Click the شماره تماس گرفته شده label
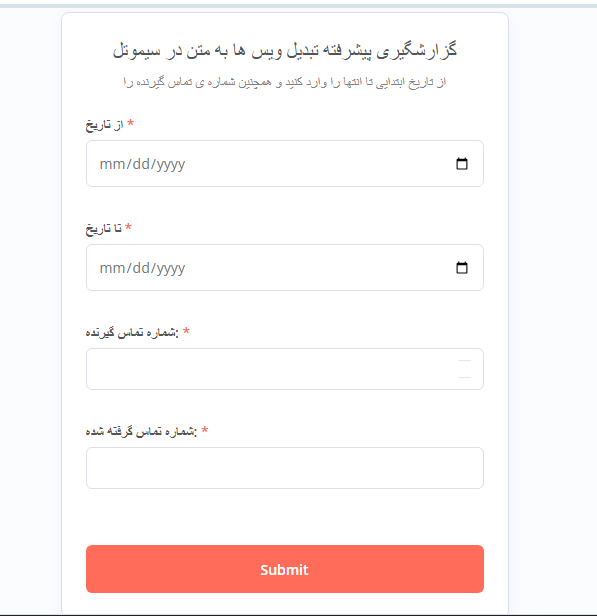Viewport: 597px width, 616px height. coord(141,431)
